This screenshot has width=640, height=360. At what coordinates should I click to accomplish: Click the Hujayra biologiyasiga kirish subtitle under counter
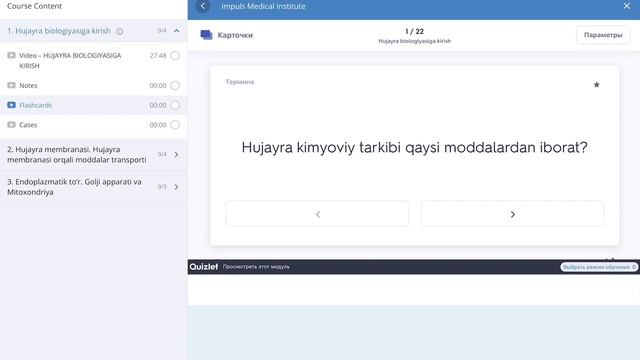[414, 41]
